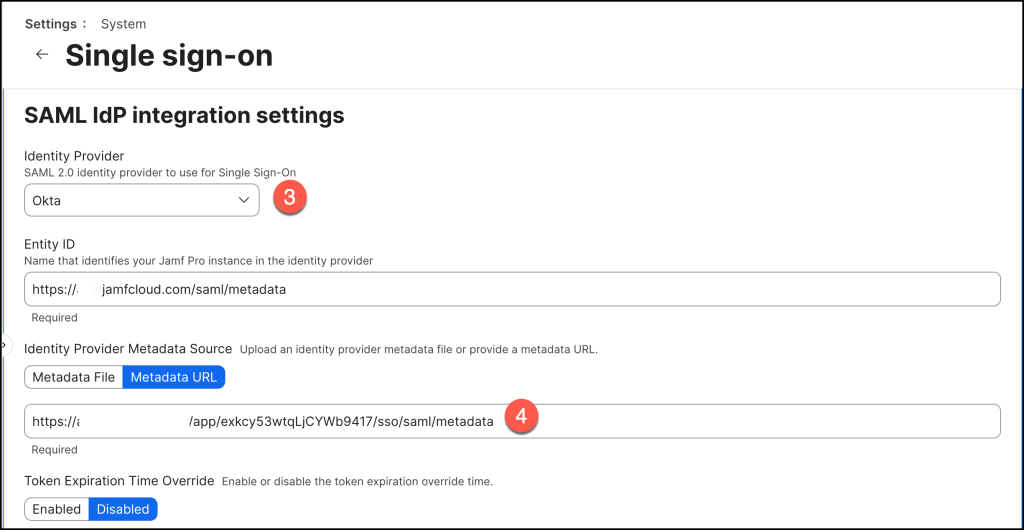Set token expiration override to Disabled
The width and height of the screenshot is (1024, 530).
123,509
